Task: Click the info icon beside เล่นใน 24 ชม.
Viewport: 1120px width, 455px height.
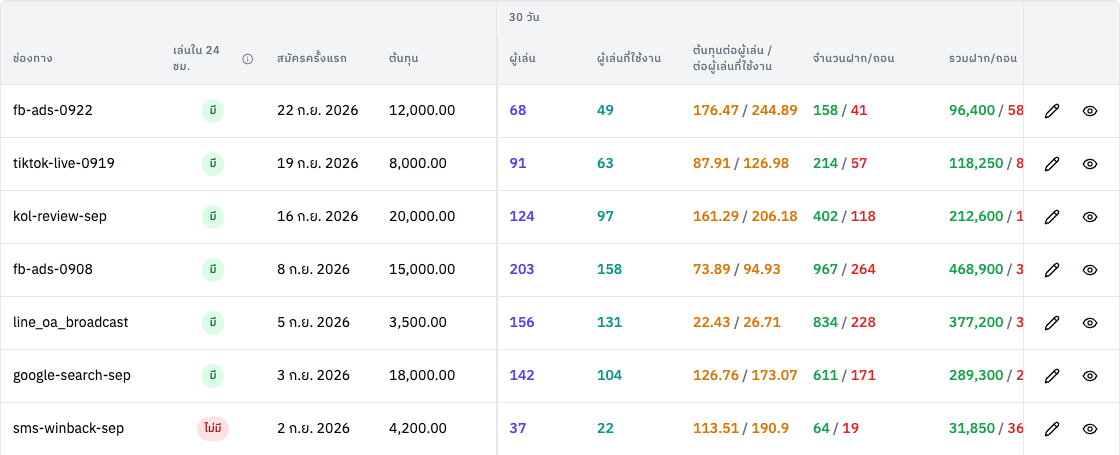Action: pos(248,59)
